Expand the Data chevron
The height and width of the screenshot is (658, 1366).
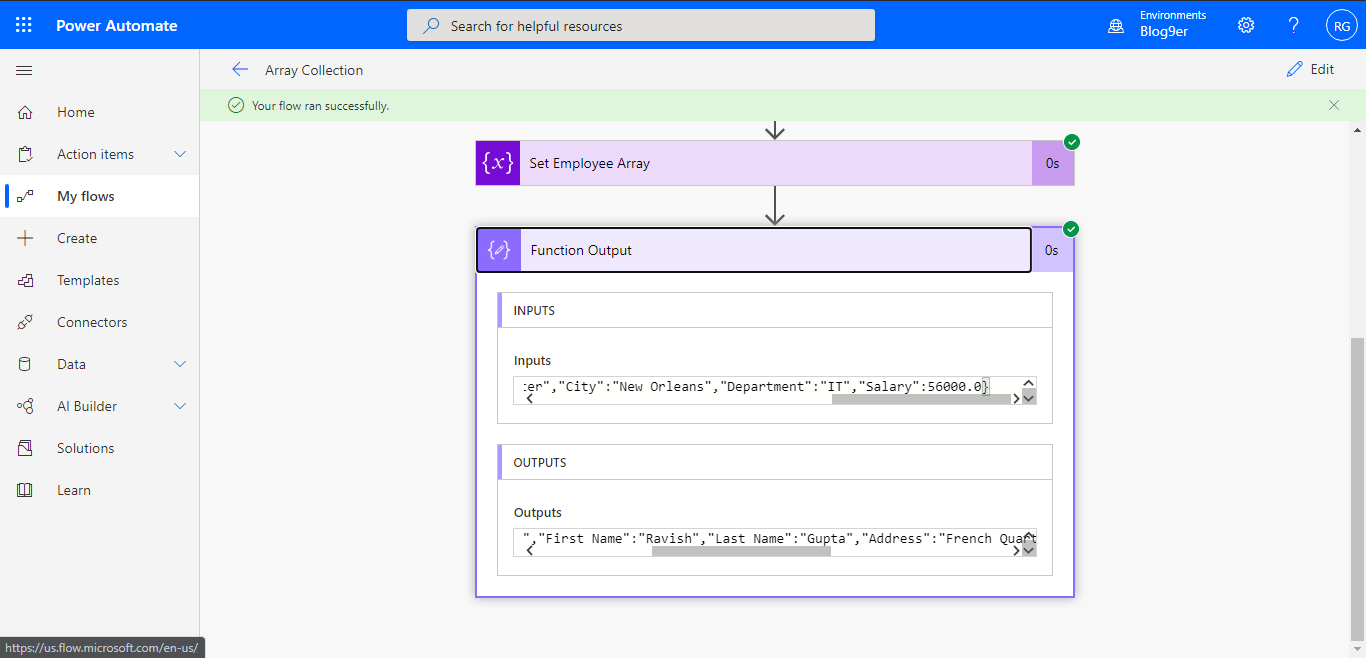[181, 364]
